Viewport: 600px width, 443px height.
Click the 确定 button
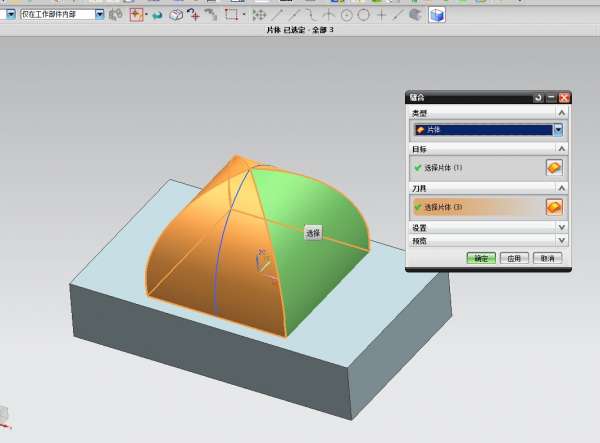481,258
